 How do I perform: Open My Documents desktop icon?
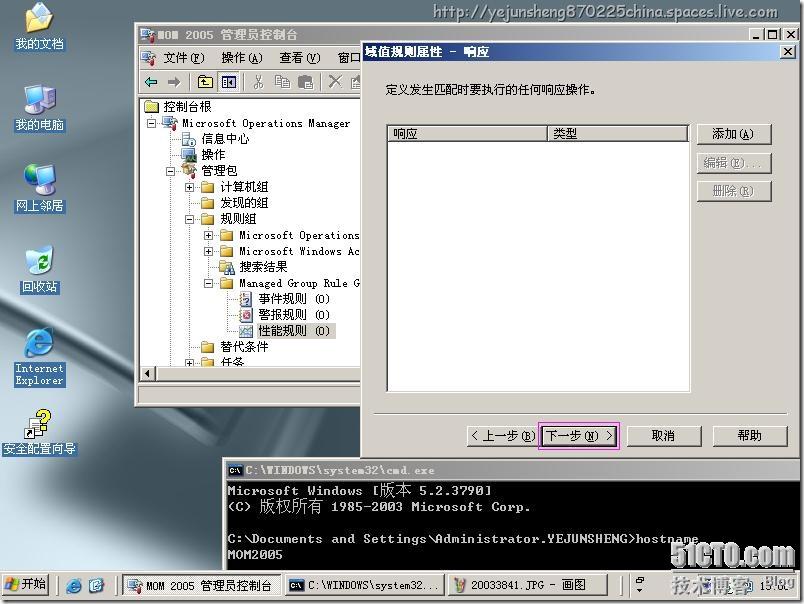pyautogui.click(x=39, y=27)
